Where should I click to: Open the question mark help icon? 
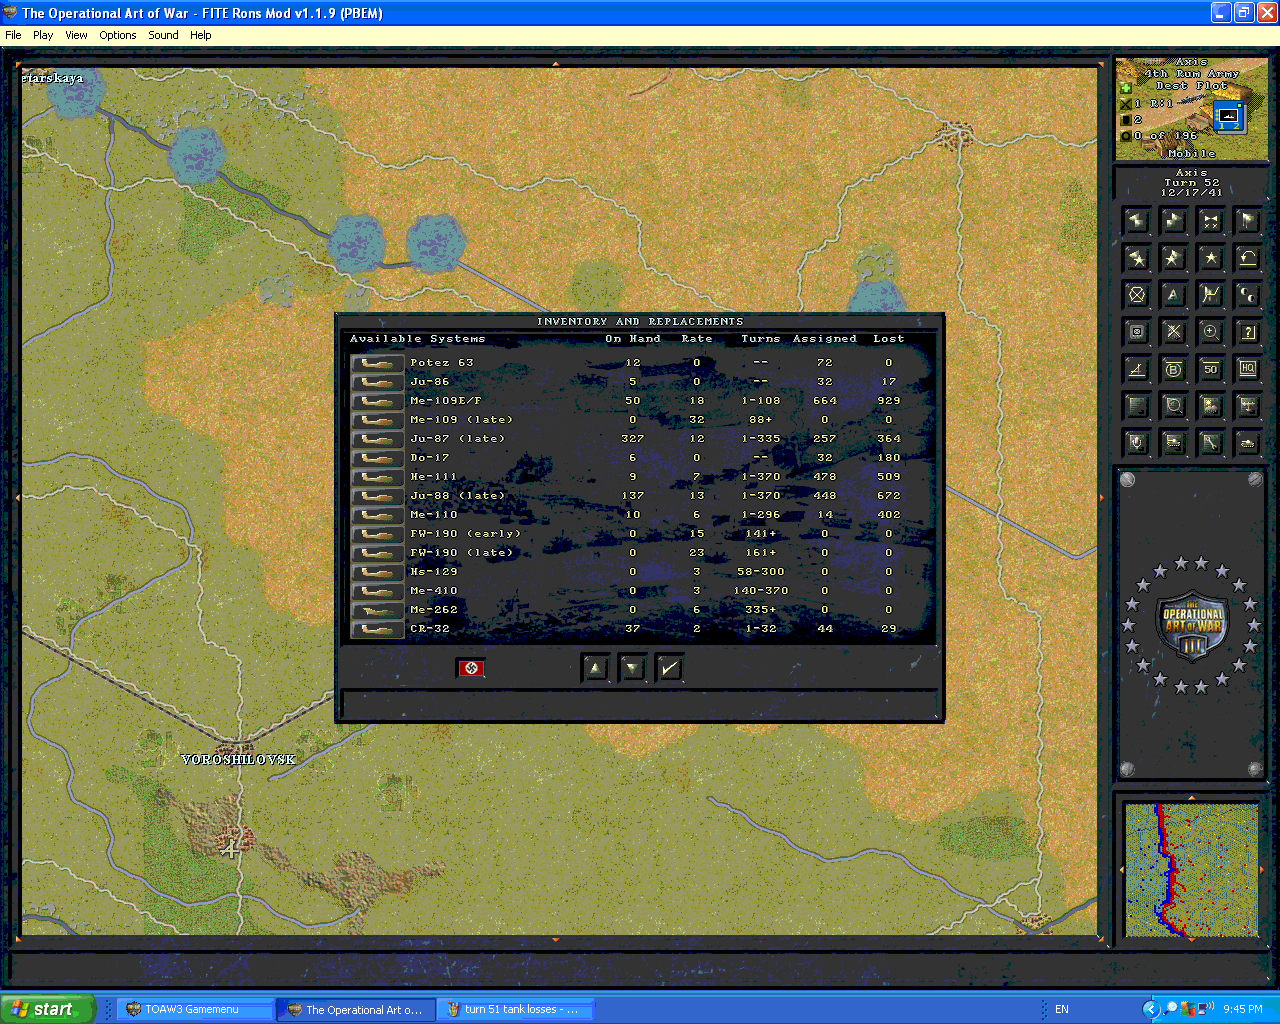tap(1247, 332)
